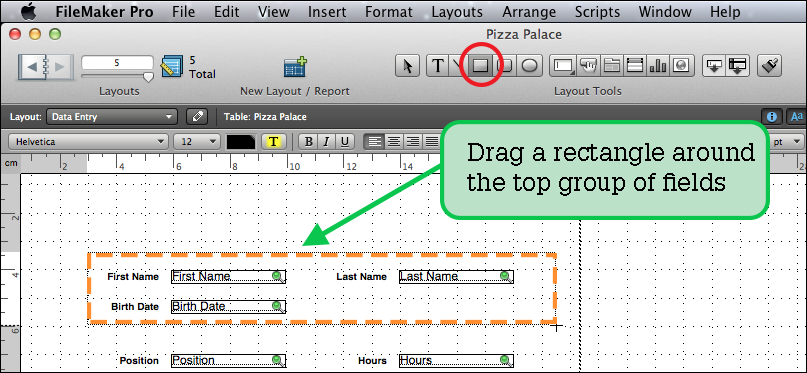807x373 pixels.
Task: Click the layouts ruler-sheet icon
Action: (172, 67)
